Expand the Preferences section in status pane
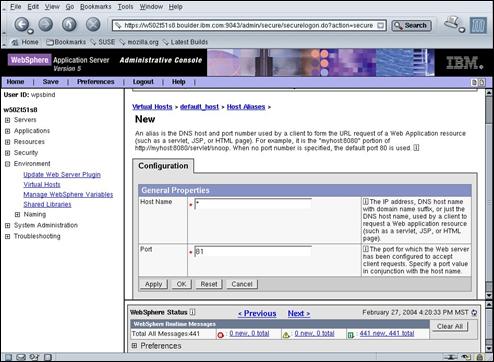 [134, 346]
